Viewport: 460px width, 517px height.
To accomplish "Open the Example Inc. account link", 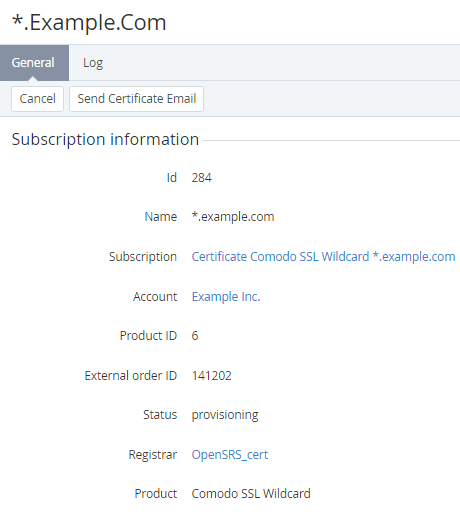I will [x=226, y=296].
